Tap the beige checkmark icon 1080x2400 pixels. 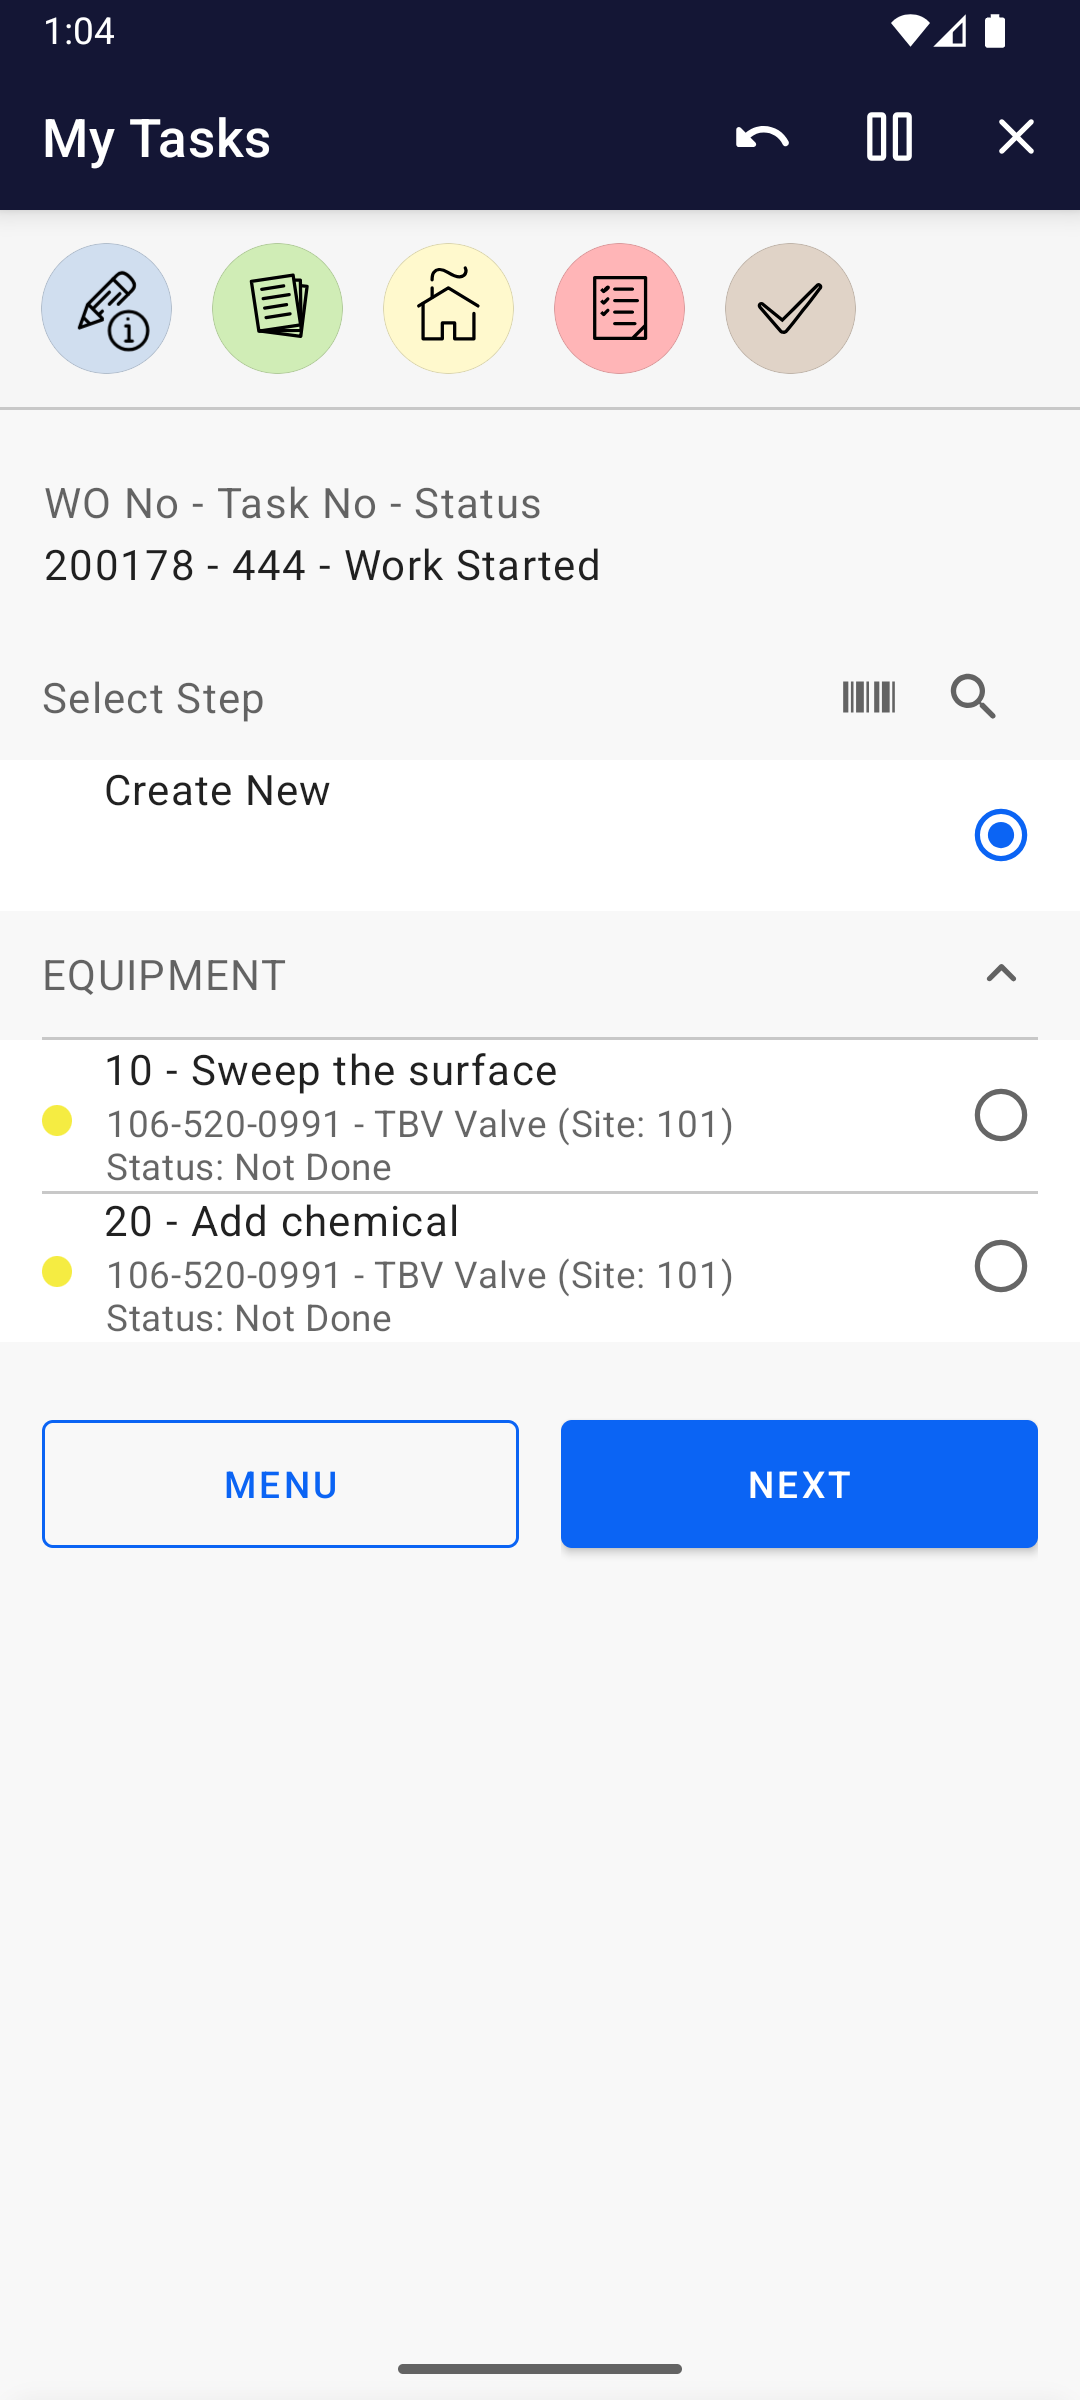click(x=790, y=308)
